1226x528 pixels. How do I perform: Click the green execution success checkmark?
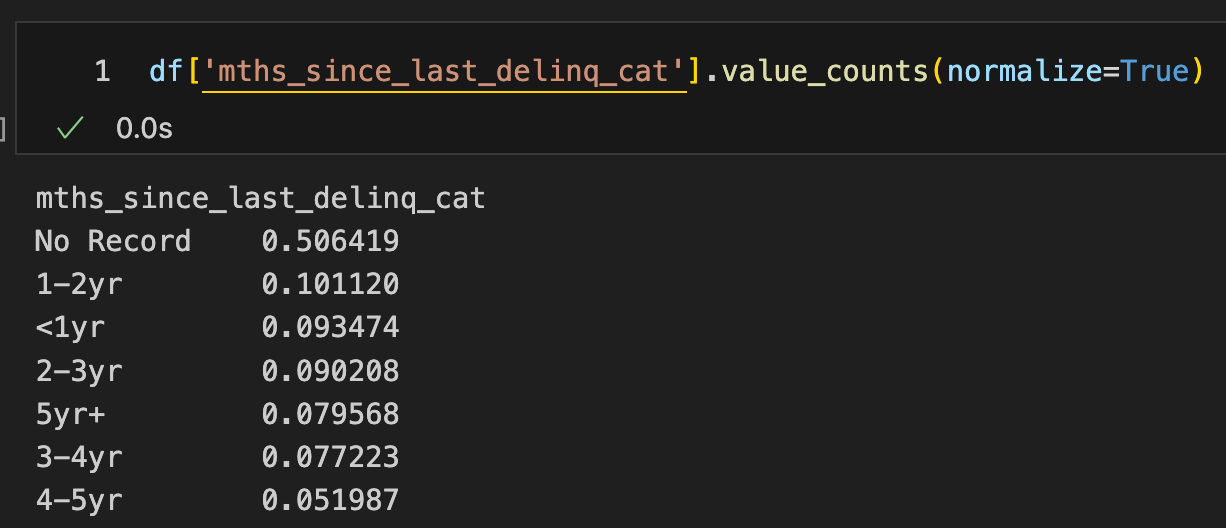coord(69,129)
